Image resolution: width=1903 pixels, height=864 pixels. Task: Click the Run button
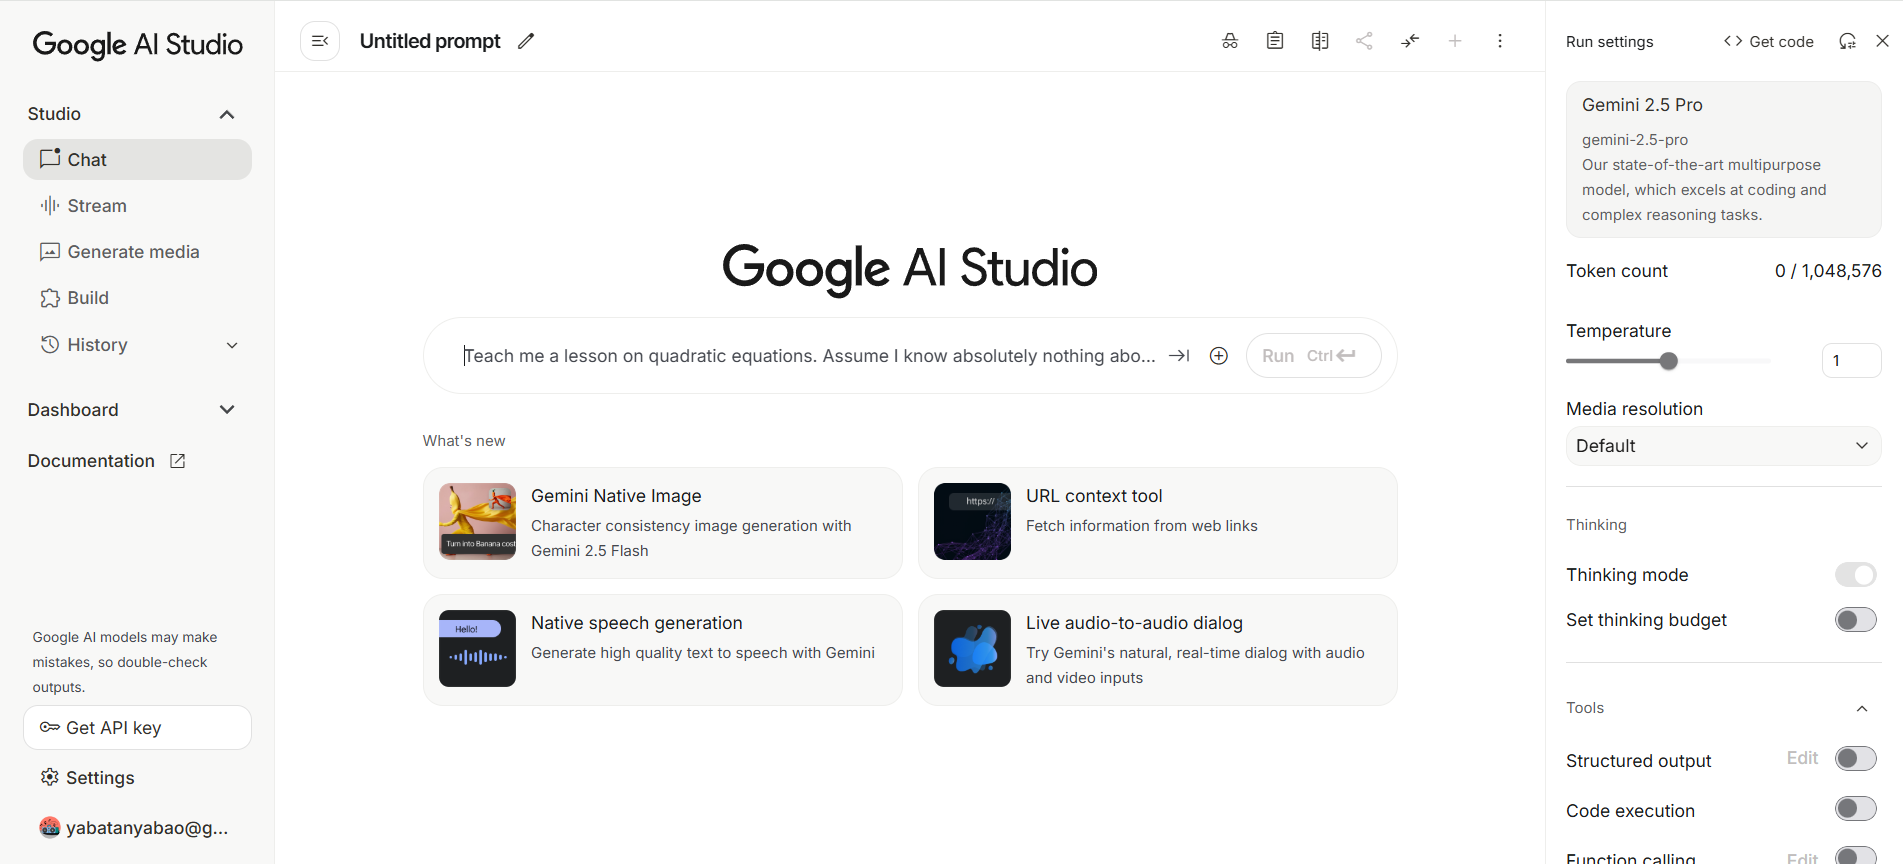point(1313,356)
